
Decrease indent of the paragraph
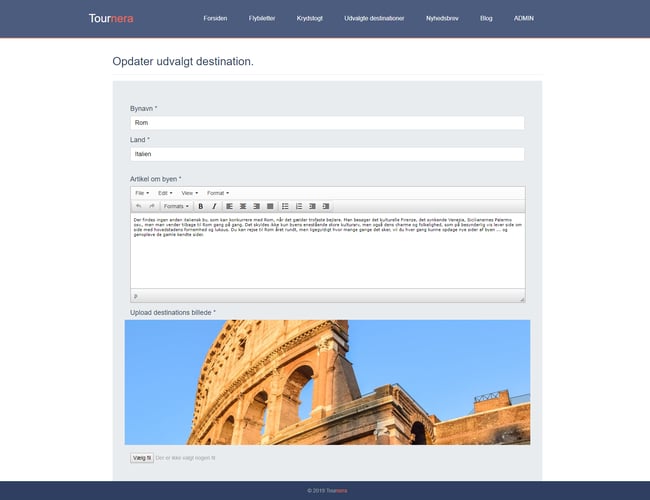click(313, 206)
